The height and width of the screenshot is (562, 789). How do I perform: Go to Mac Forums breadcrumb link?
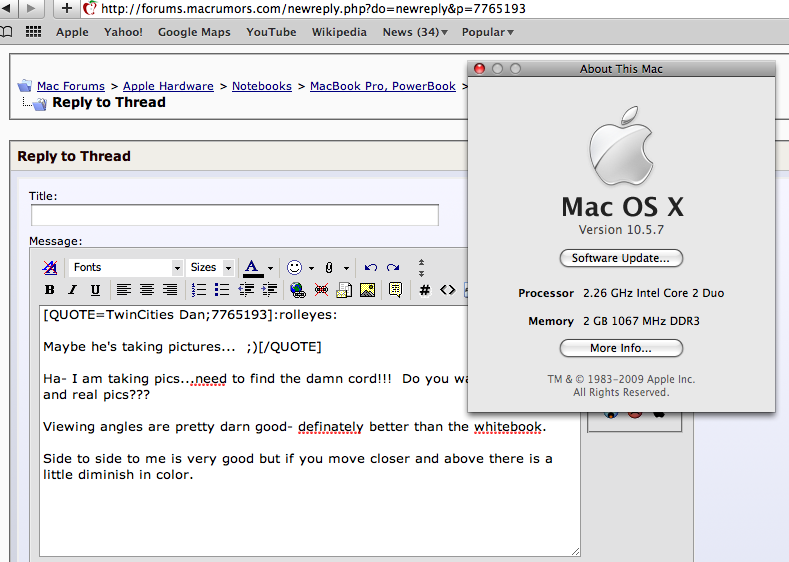click(71, 86)
